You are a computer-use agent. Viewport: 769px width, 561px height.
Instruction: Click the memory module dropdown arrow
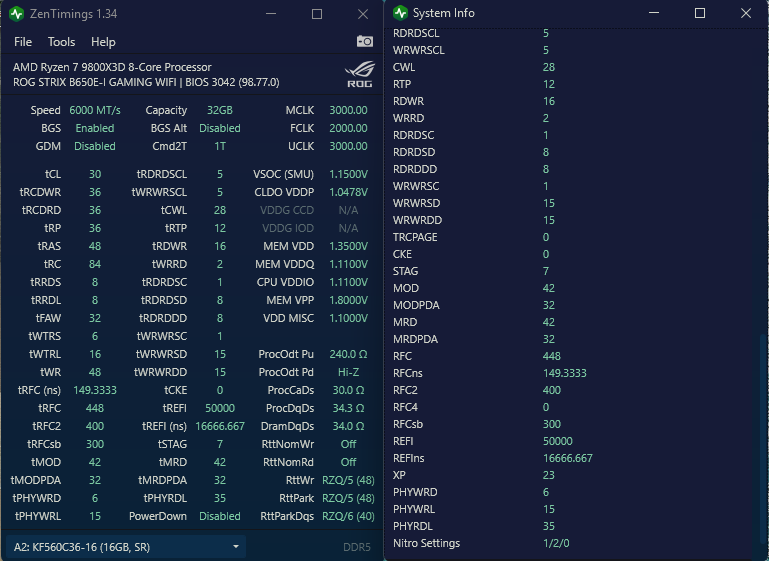click(x=236, y=547)
